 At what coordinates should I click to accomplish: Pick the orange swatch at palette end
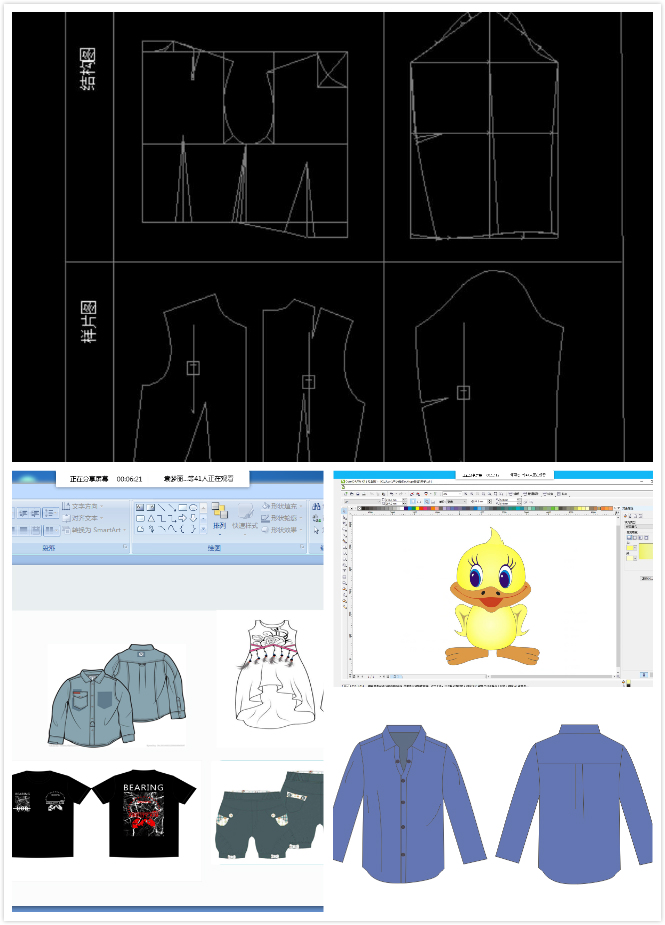[x=610, y=509]
